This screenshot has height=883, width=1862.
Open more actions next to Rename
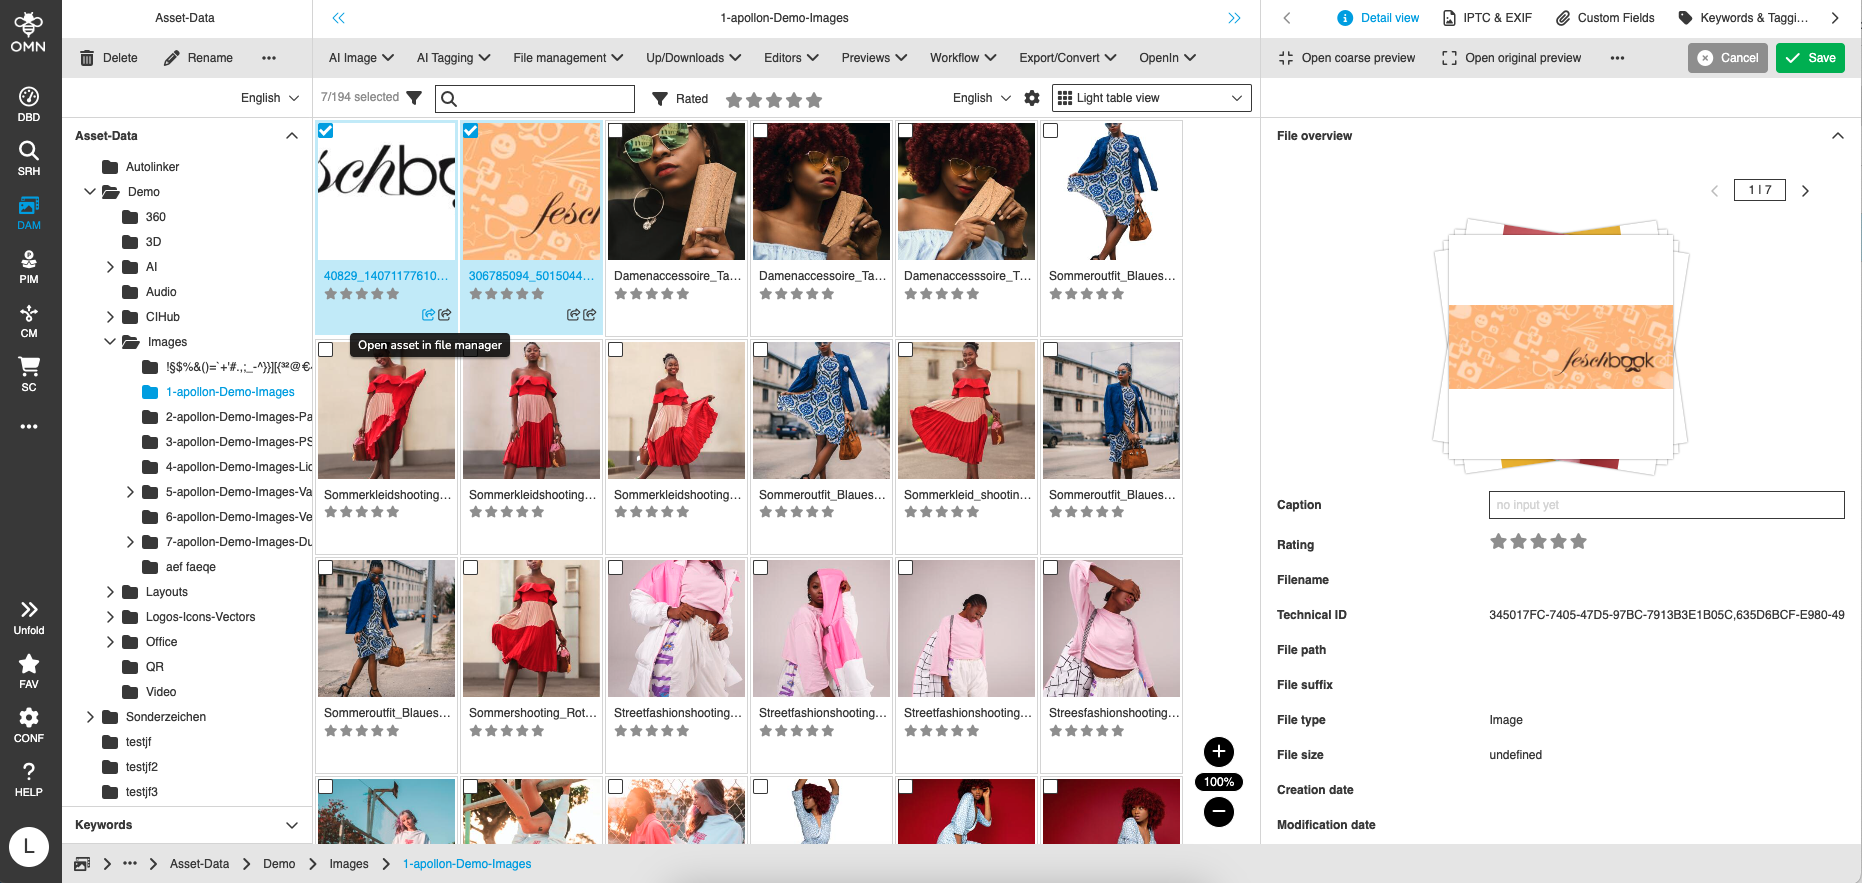coord(269,58)
